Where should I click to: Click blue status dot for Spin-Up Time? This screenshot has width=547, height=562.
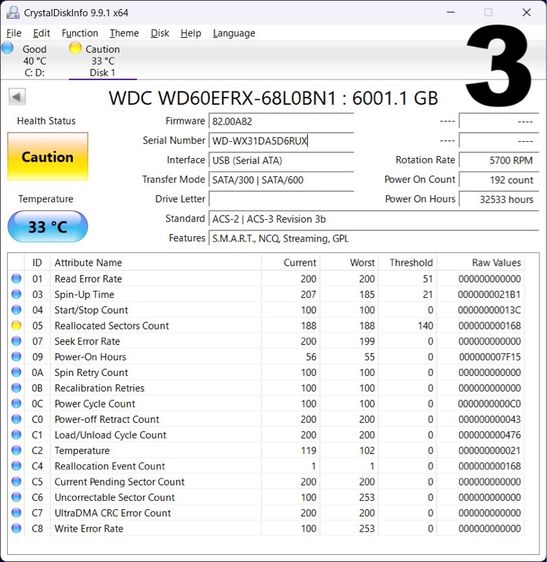16,294
